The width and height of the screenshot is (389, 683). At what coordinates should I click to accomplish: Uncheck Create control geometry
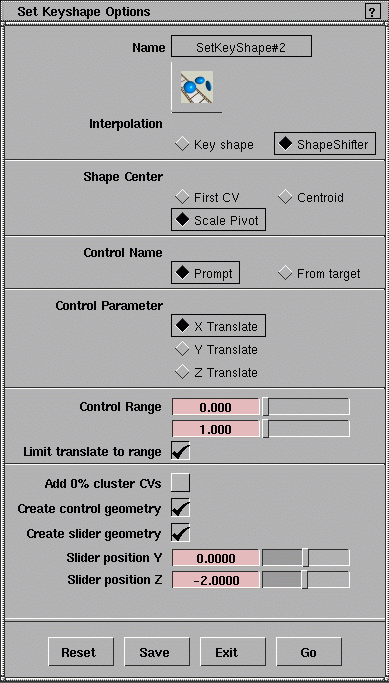point(180,508)
